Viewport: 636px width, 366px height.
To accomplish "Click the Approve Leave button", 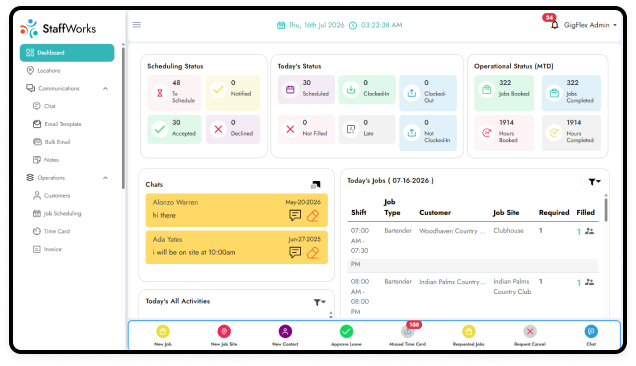I will click(346, 336).
